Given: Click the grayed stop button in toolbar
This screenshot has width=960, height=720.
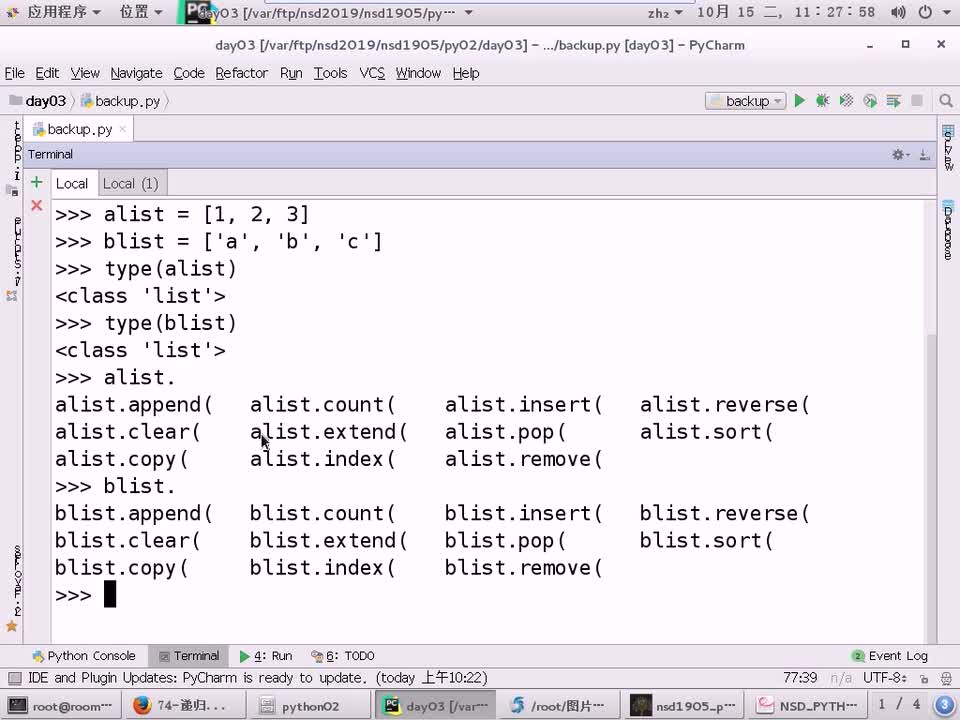Looking at the screenshot, I should pos(917,101).
